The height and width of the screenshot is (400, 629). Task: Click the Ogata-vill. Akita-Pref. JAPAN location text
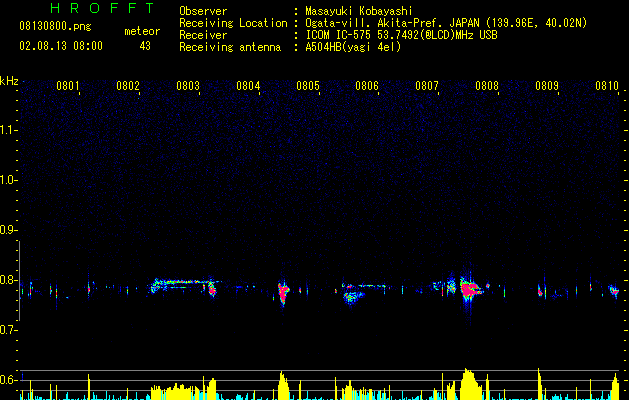click(446, 23)
